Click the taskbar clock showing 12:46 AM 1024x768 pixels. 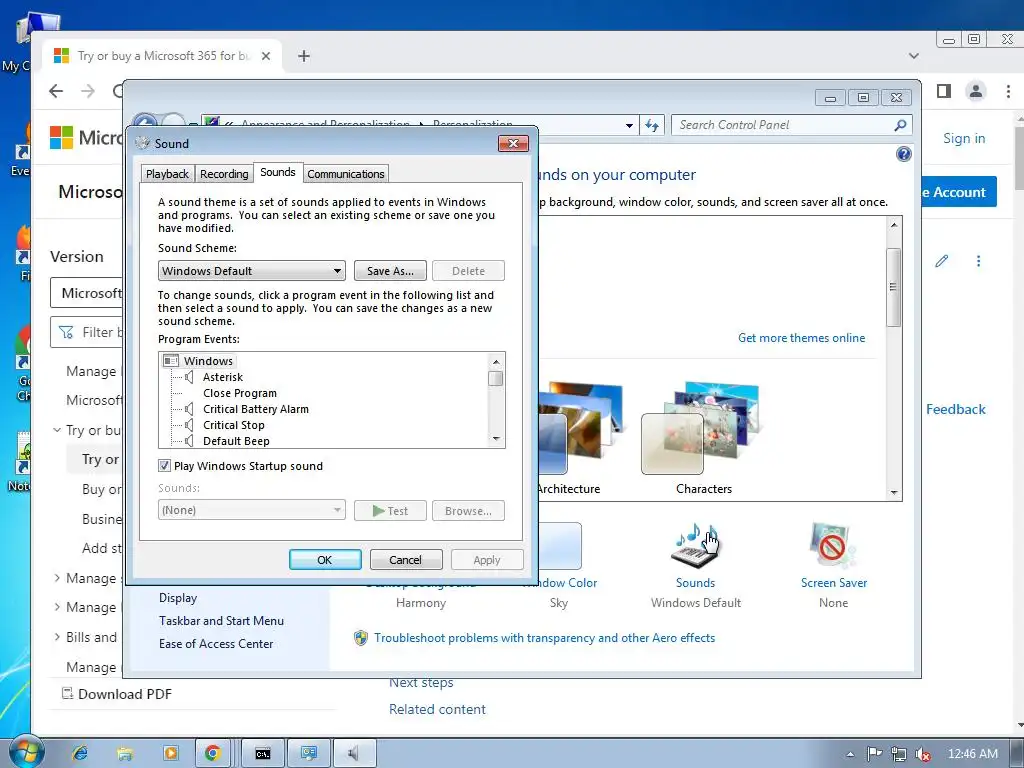(972, 754)
